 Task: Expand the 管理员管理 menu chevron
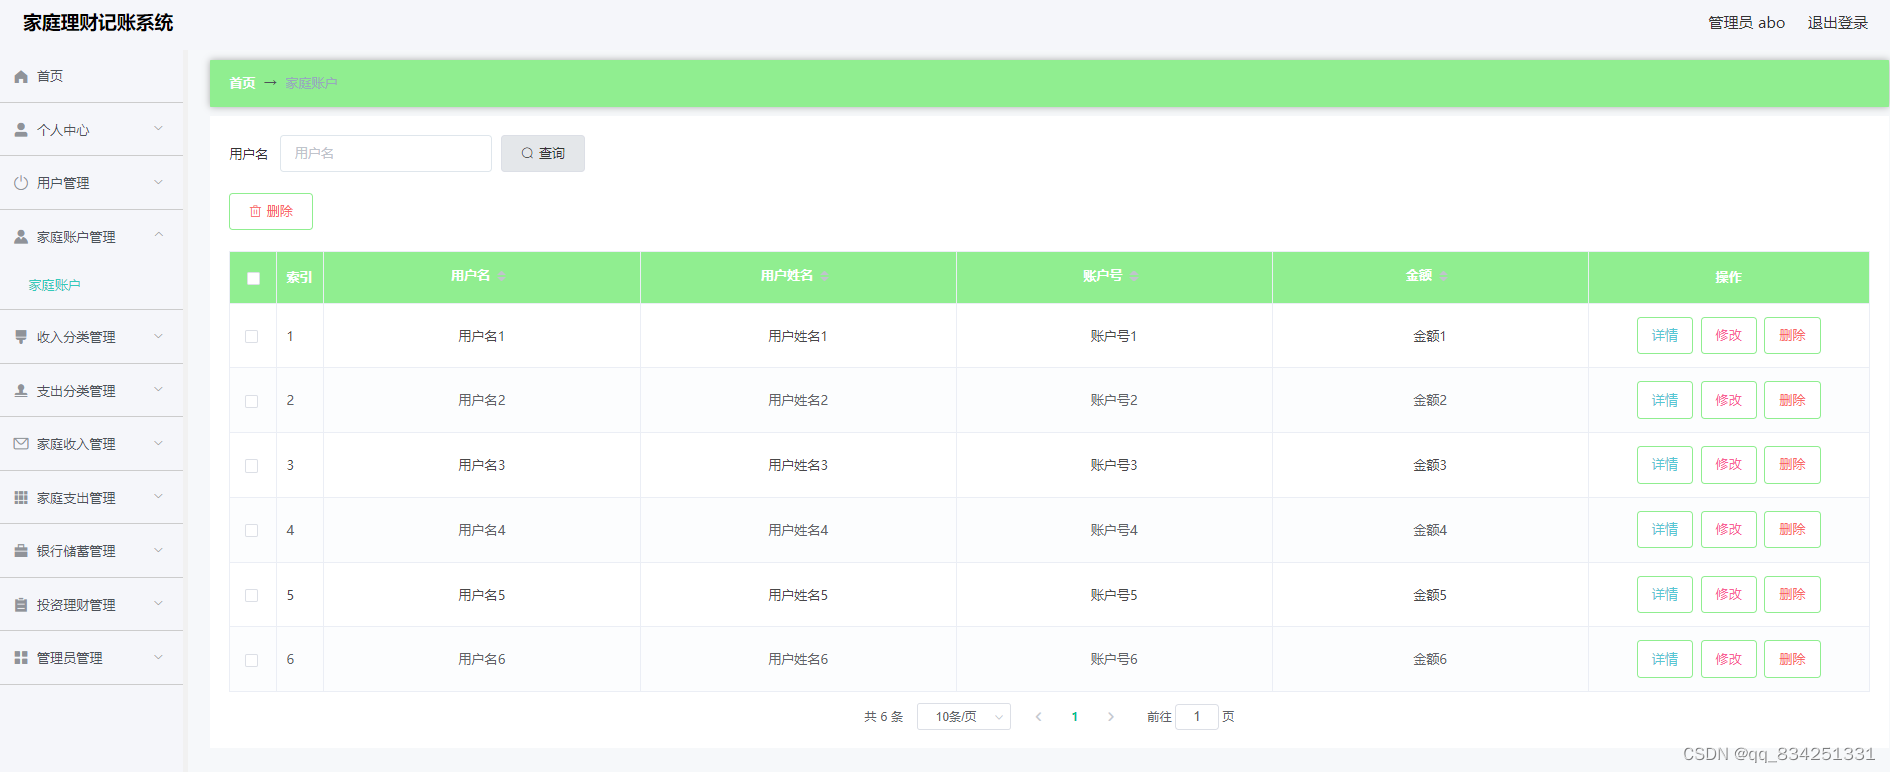158,657
